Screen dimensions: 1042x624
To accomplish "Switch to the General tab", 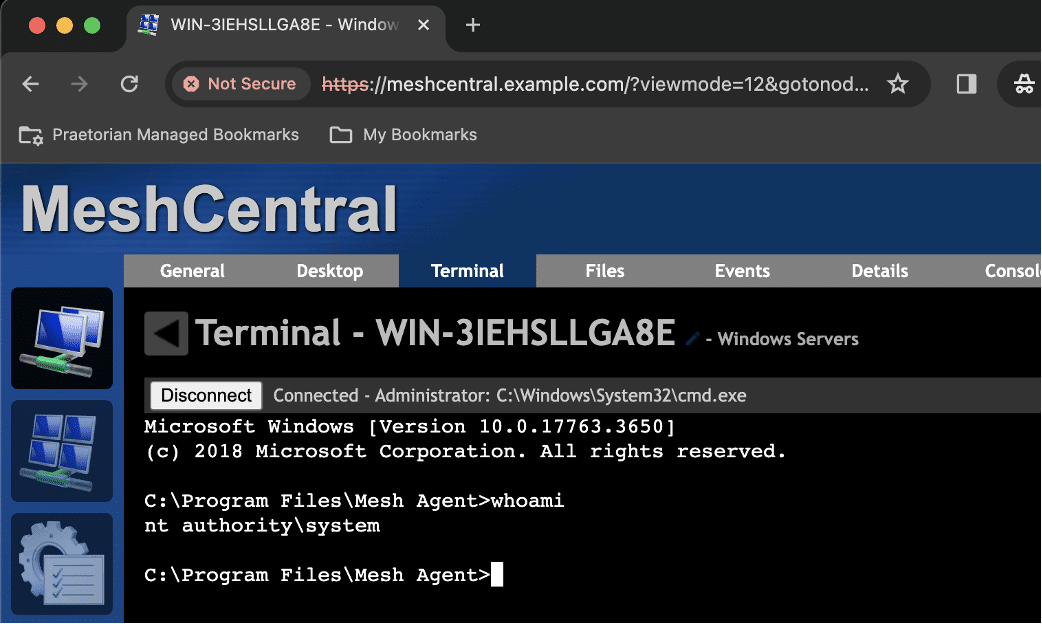I will 193,271.
